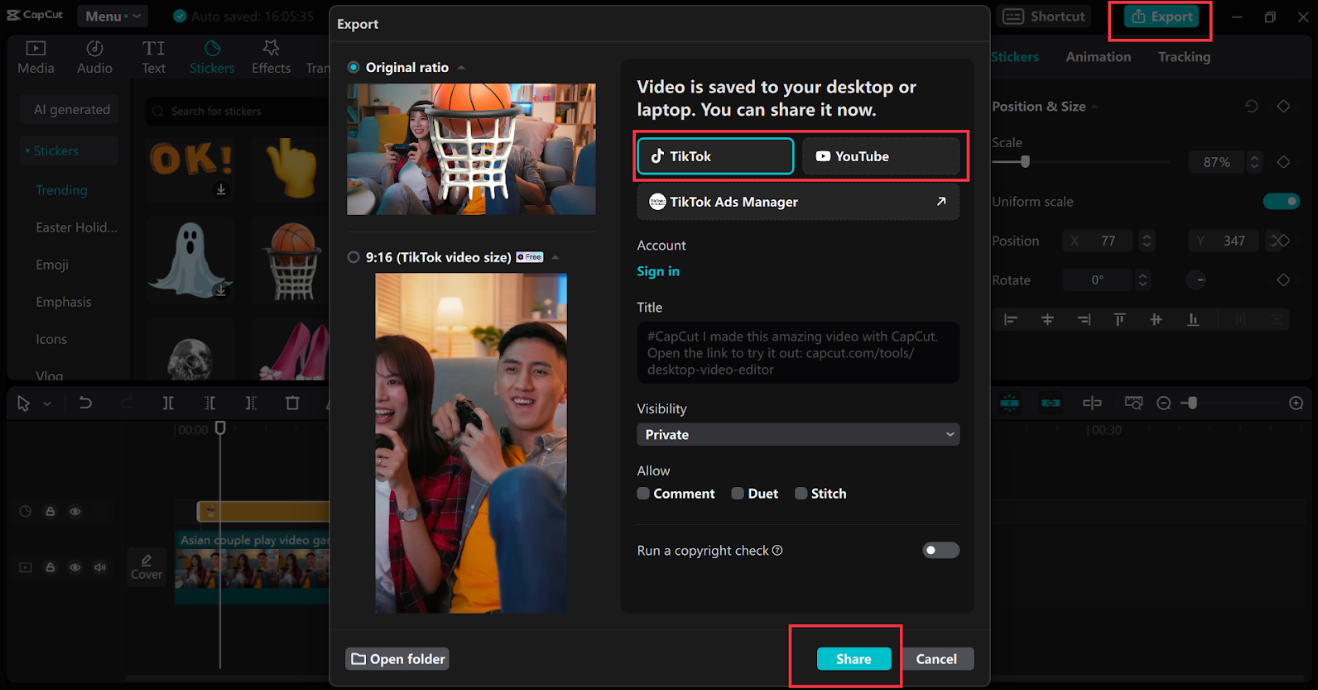Add keyframe for Scale

tap(1283, 162)
